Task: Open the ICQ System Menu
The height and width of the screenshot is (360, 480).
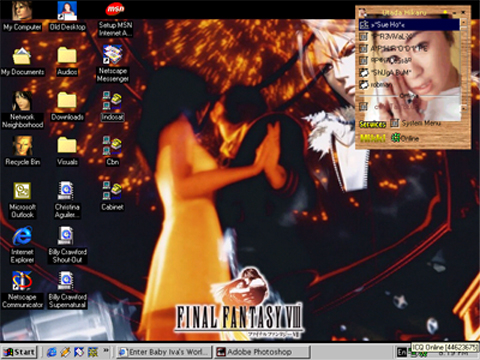Action: click(416, 123)
